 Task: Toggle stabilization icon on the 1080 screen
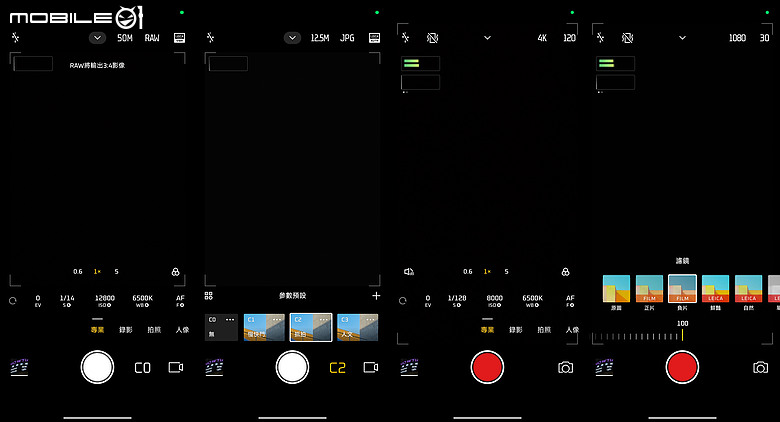tap(627, 38)
